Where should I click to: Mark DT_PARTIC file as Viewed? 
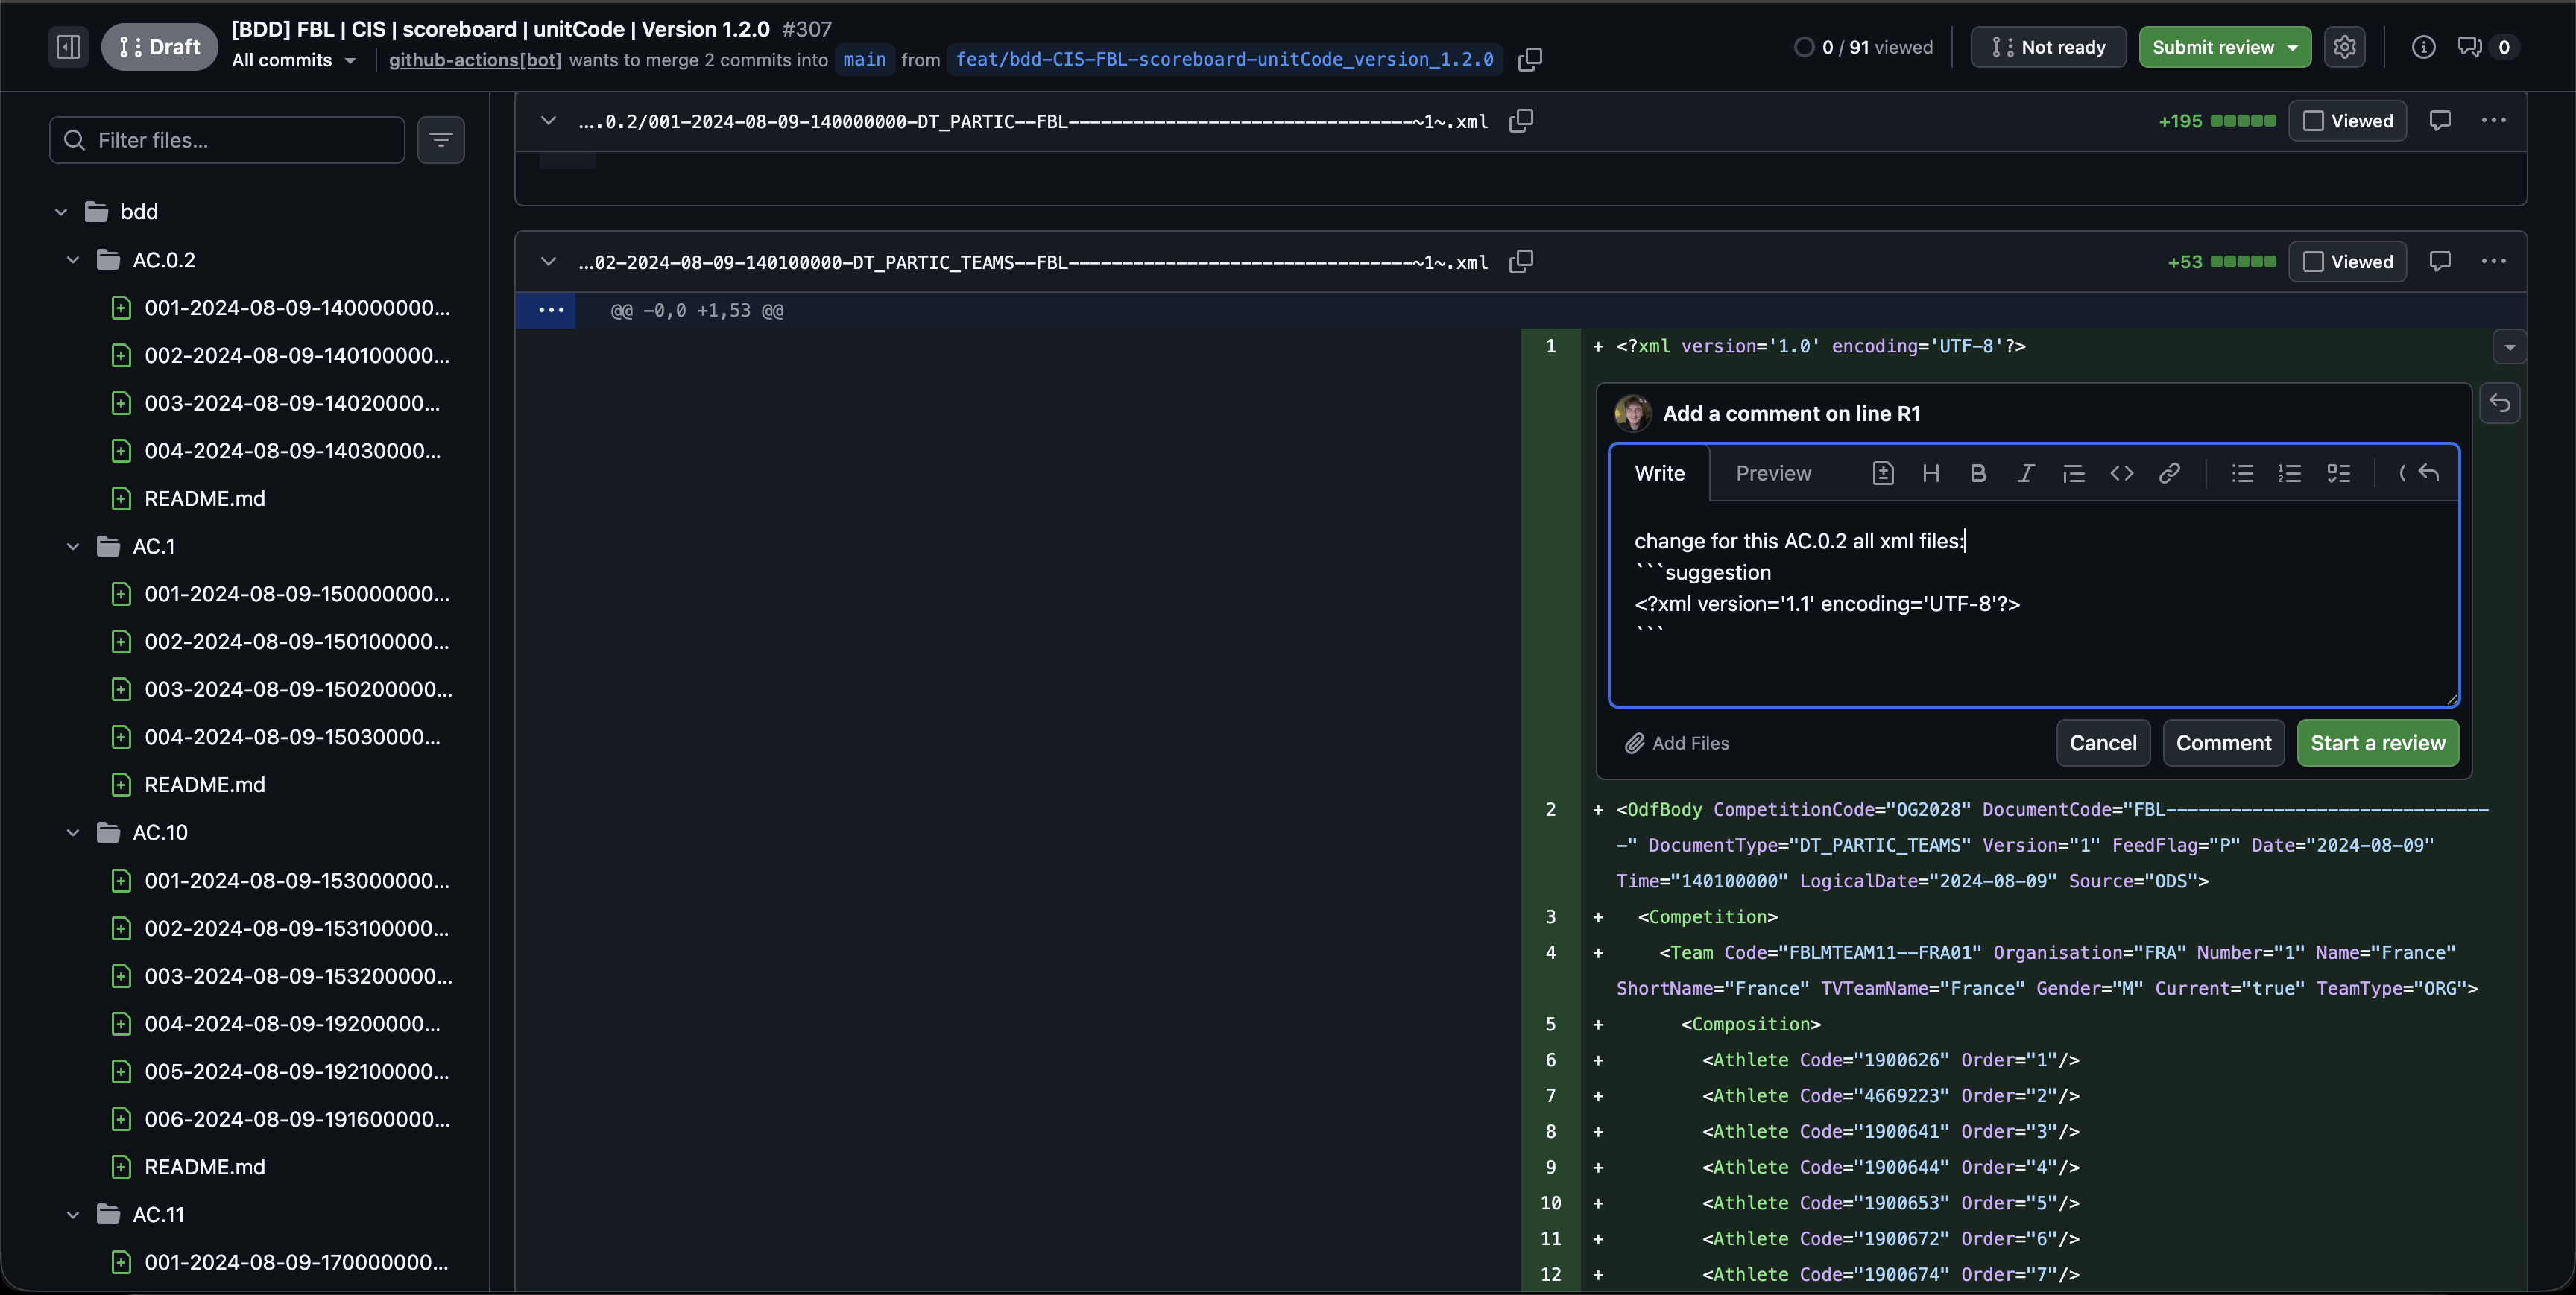coord(2347,121)
